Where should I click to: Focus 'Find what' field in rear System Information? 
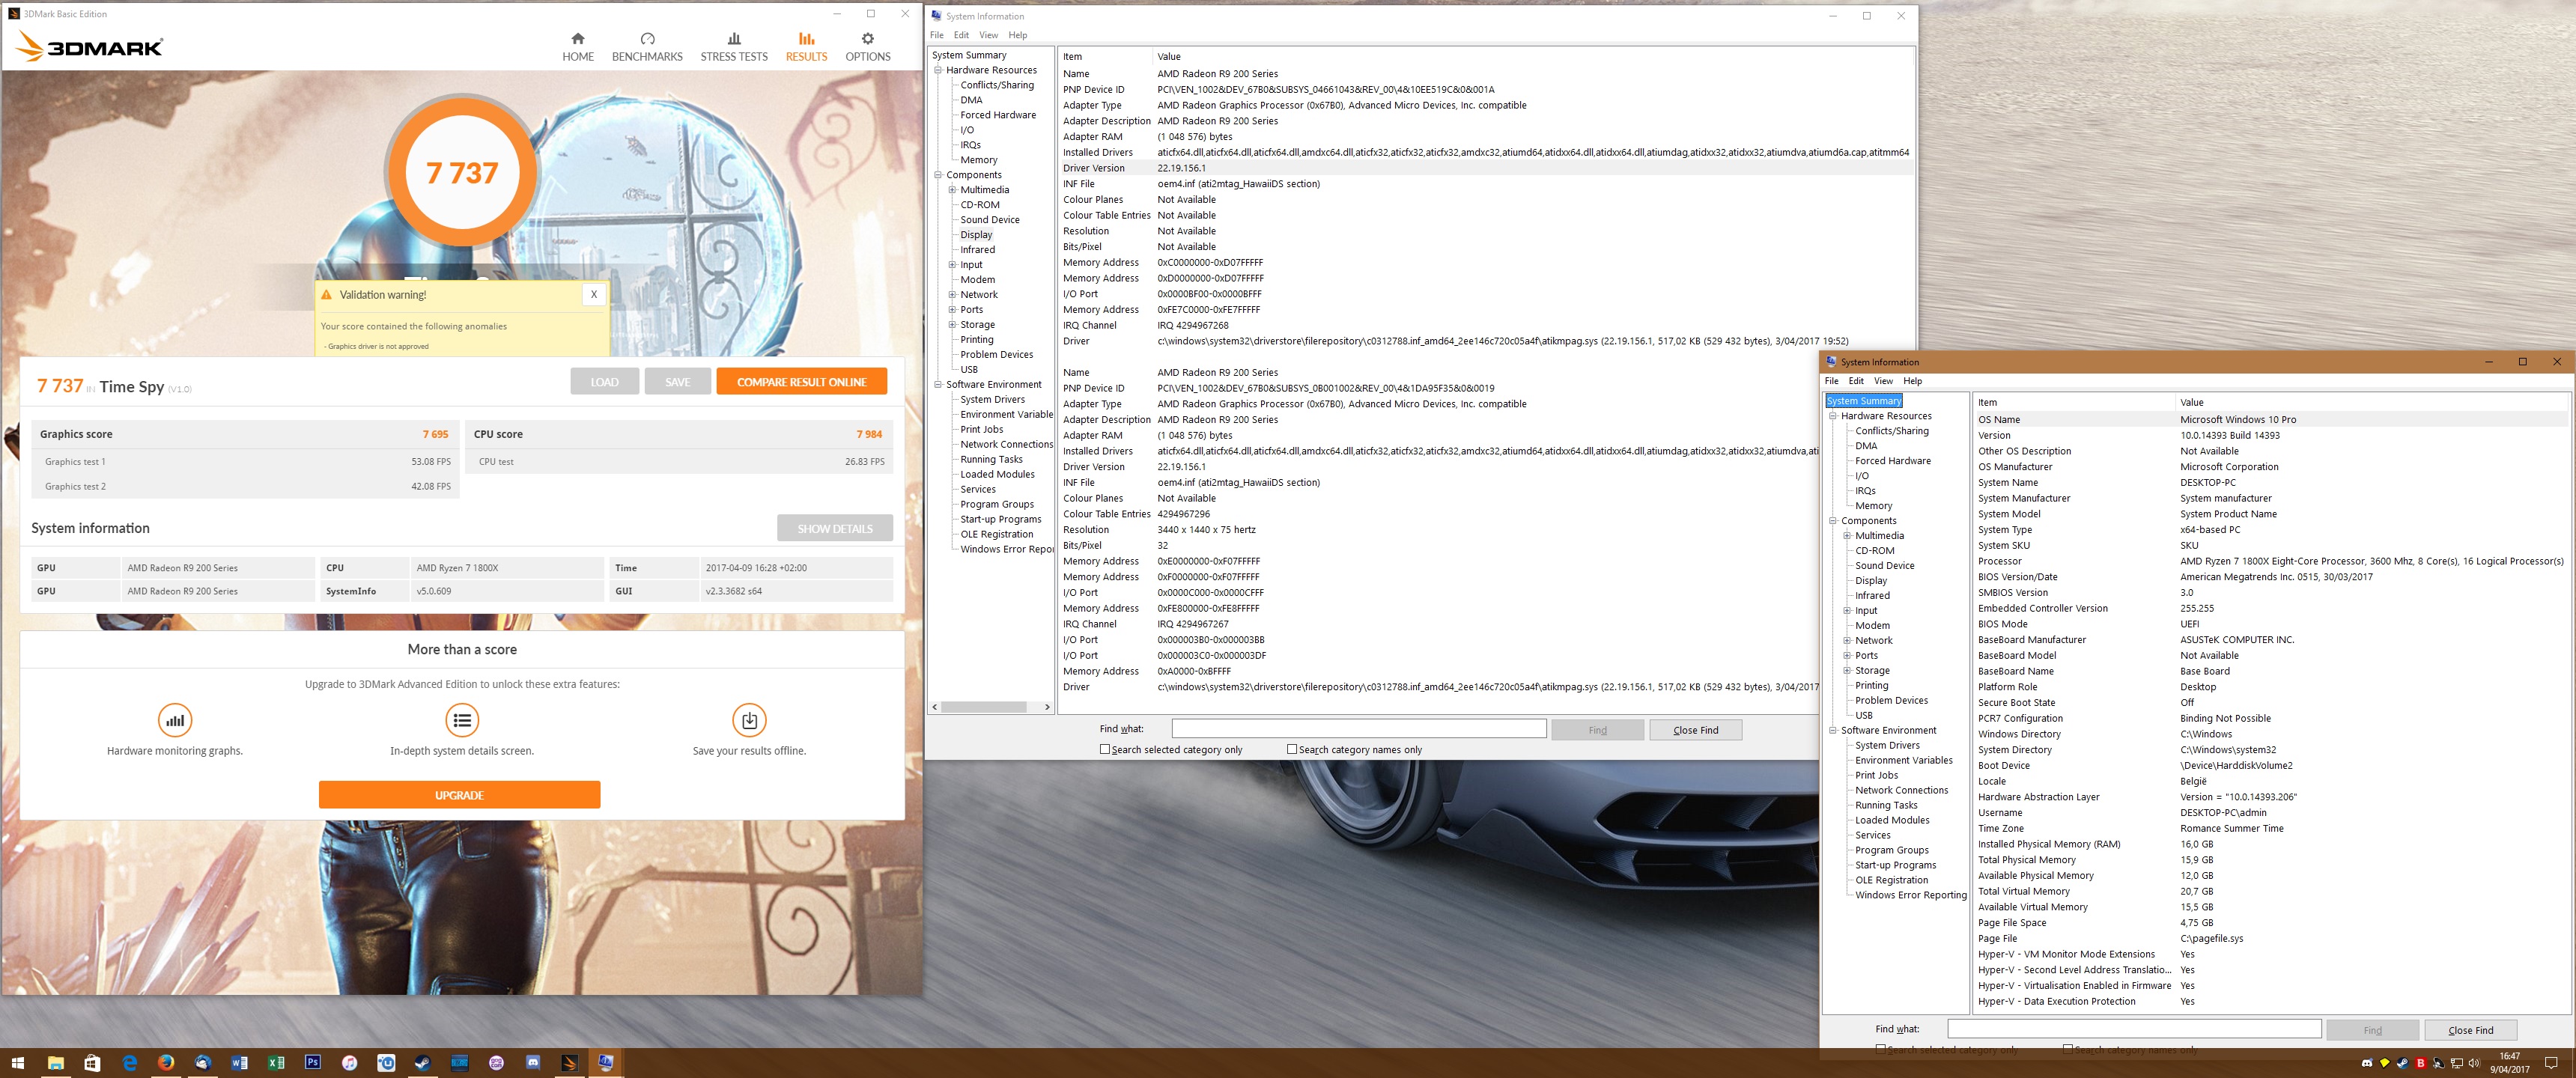coord(1359,729)
